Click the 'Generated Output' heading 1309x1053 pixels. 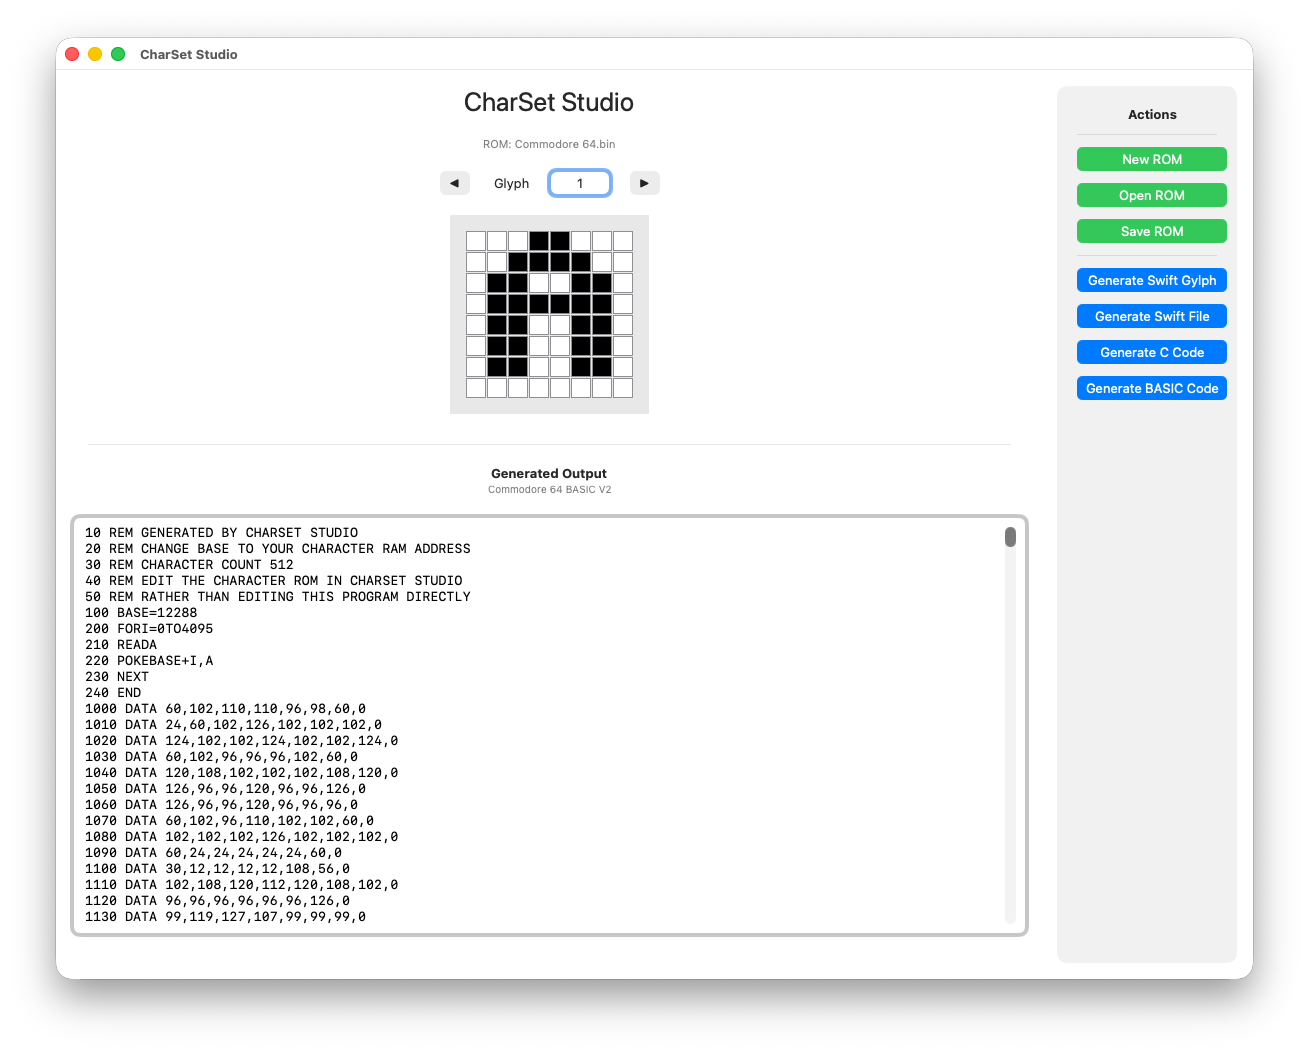coord(549,474)
